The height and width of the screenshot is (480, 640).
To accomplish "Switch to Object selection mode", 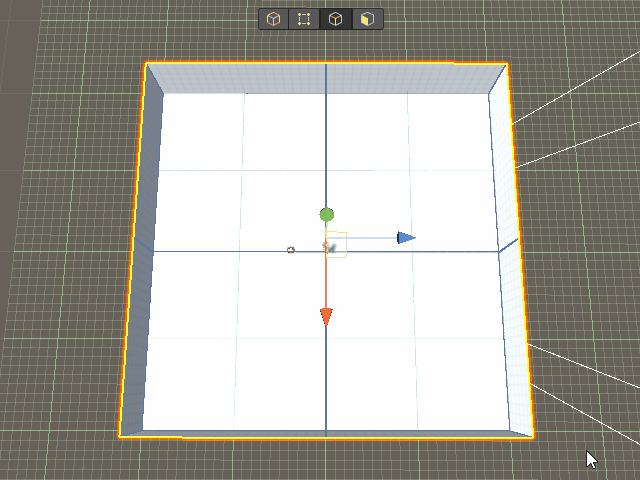I will coord(273,19).
